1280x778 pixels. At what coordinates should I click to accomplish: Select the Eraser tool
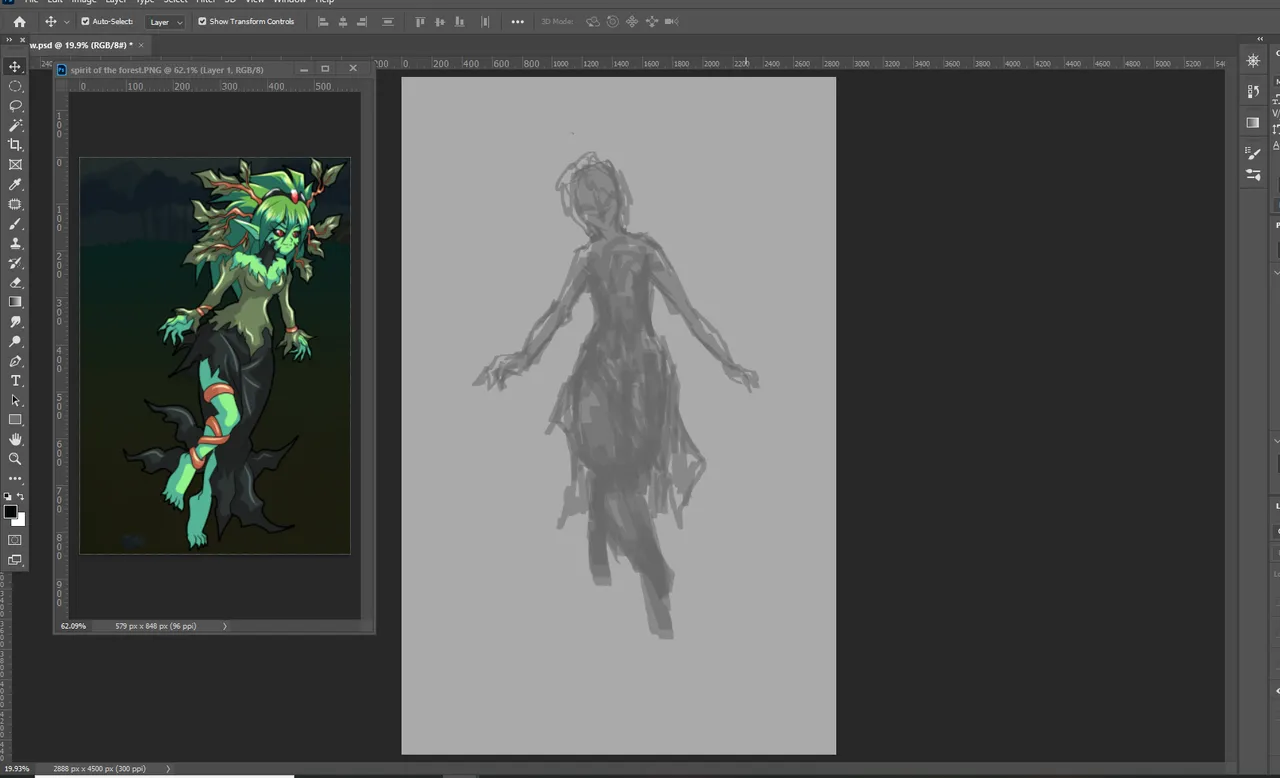(15, 282)
